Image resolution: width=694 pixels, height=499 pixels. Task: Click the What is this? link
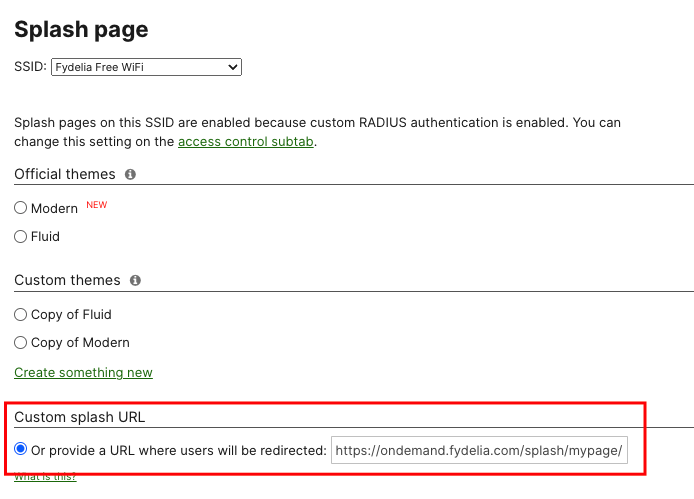[45, 476]
